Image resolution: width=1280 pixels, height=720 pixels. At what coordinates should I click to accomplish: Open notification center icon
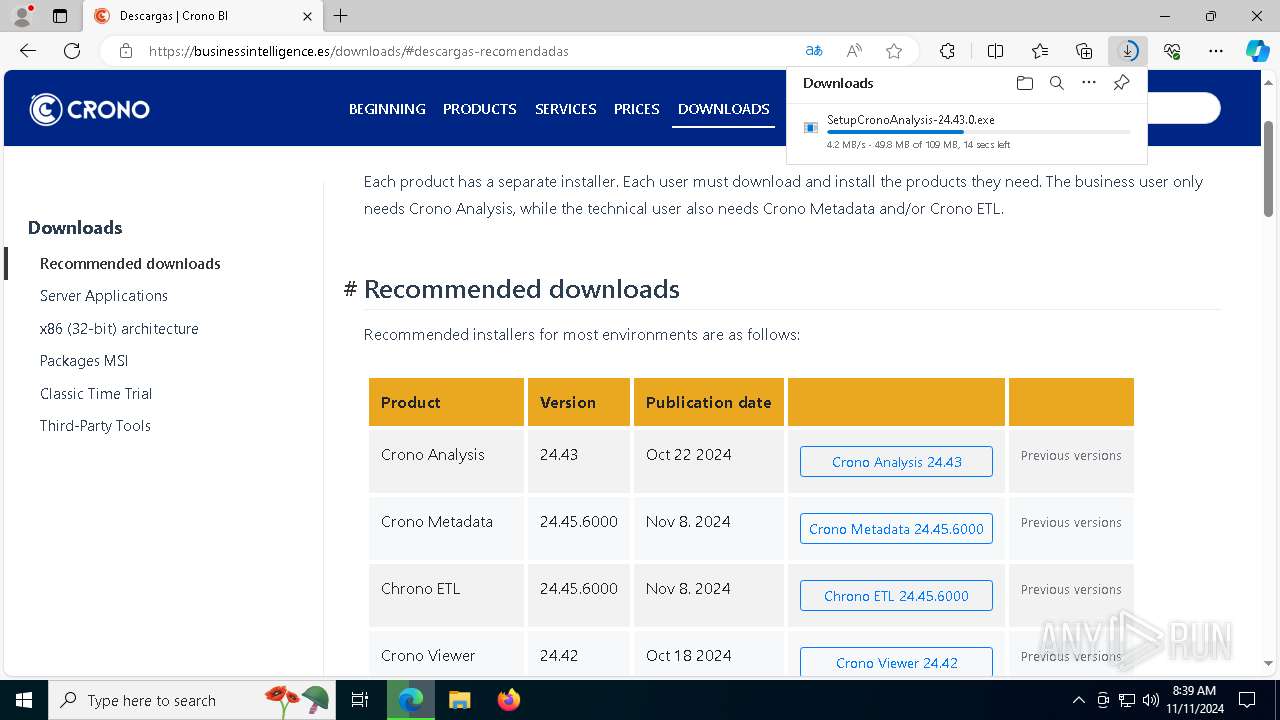[1247, 700]
